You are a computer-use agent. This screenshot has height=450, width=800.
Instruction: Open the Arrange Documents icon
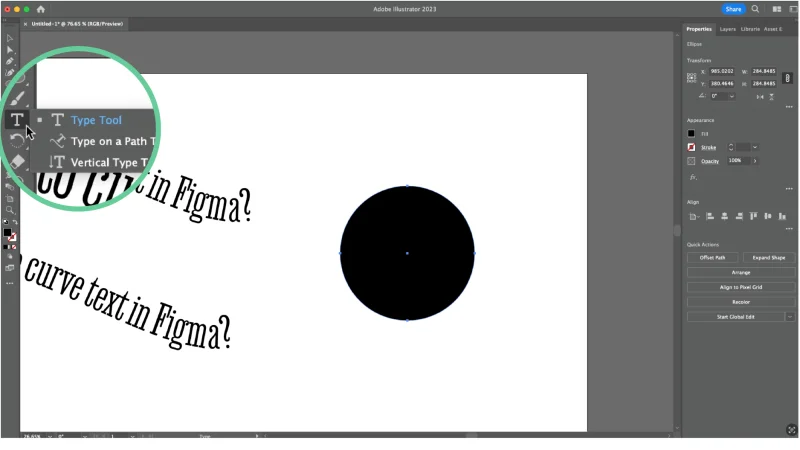click(x=777, y=9)
